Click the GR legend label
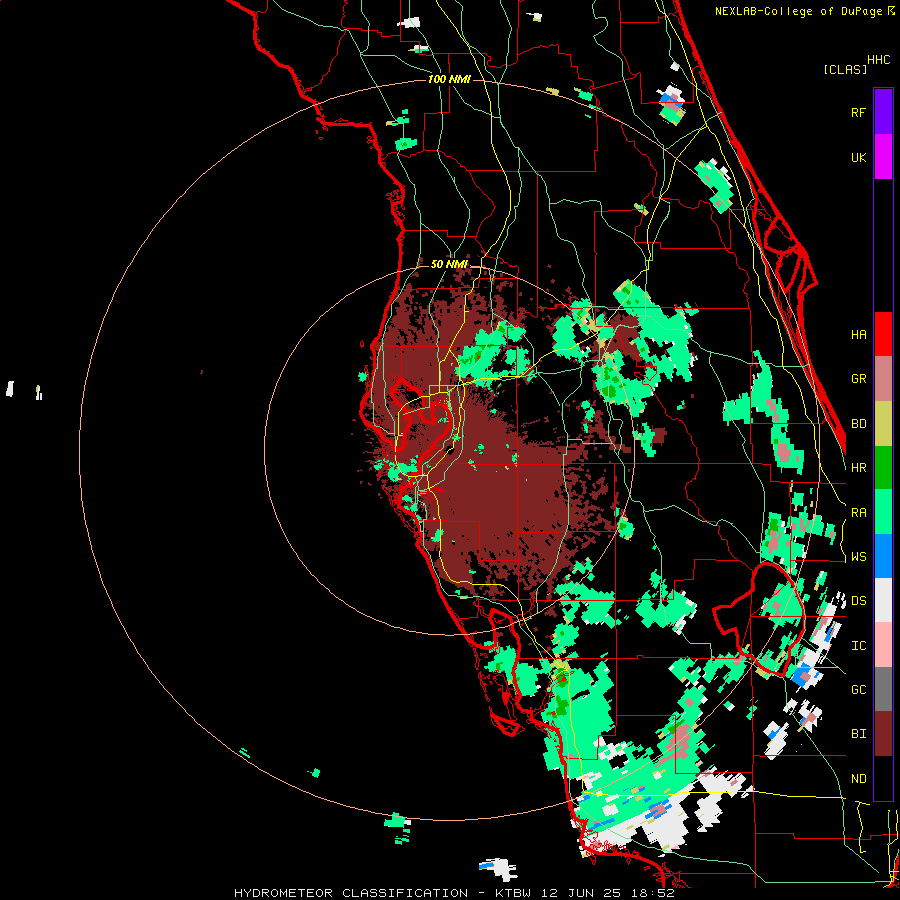 (858, 379)
